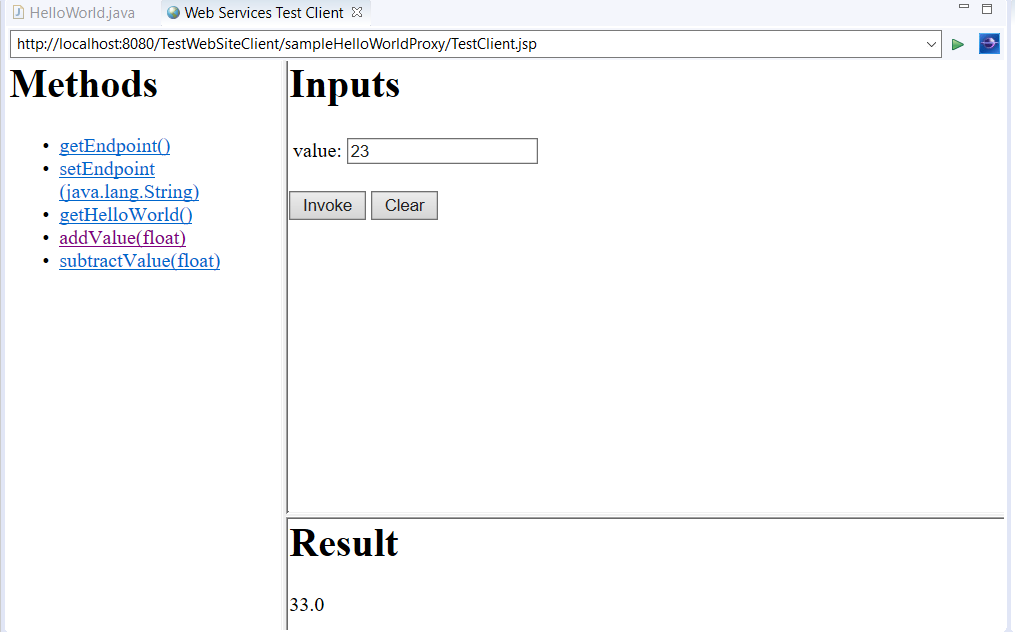Clear the input values
Screen dimensions: 1015x632
tap(404, 205)
